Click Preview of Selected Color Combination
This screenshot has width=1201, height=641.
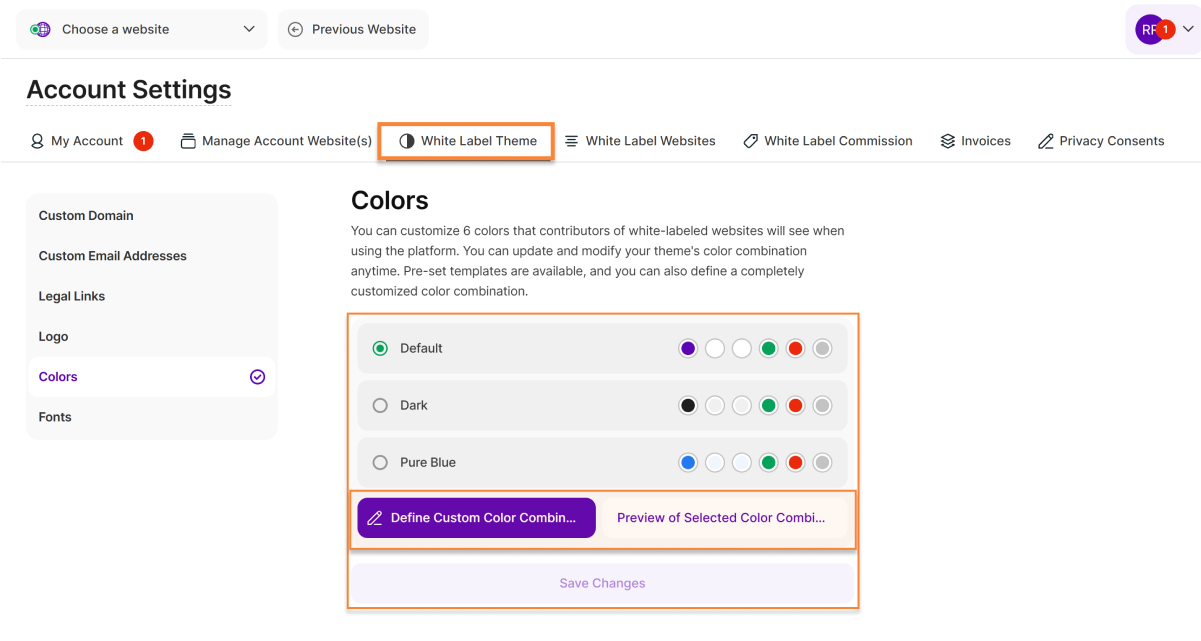tap(721, 518)
